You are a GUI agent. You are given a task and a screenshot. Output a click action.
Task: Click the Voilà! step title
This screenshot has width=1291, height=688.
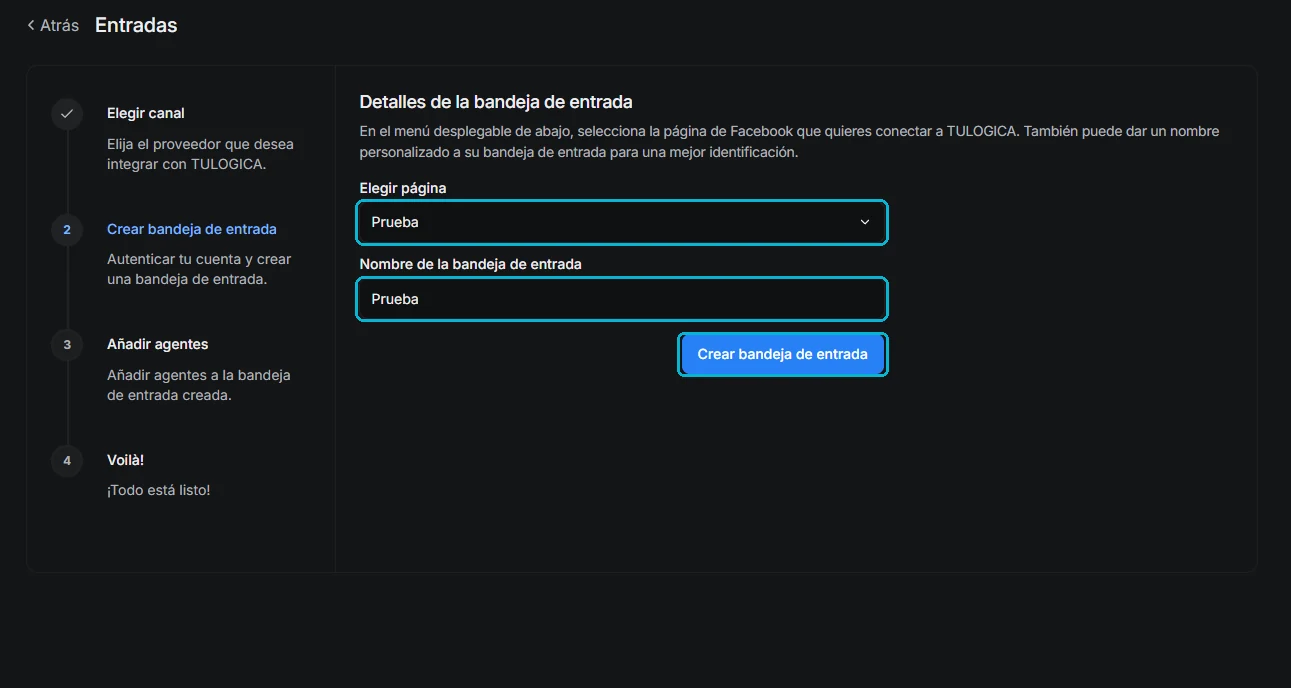pyautogui.click(x=126, y=460)
